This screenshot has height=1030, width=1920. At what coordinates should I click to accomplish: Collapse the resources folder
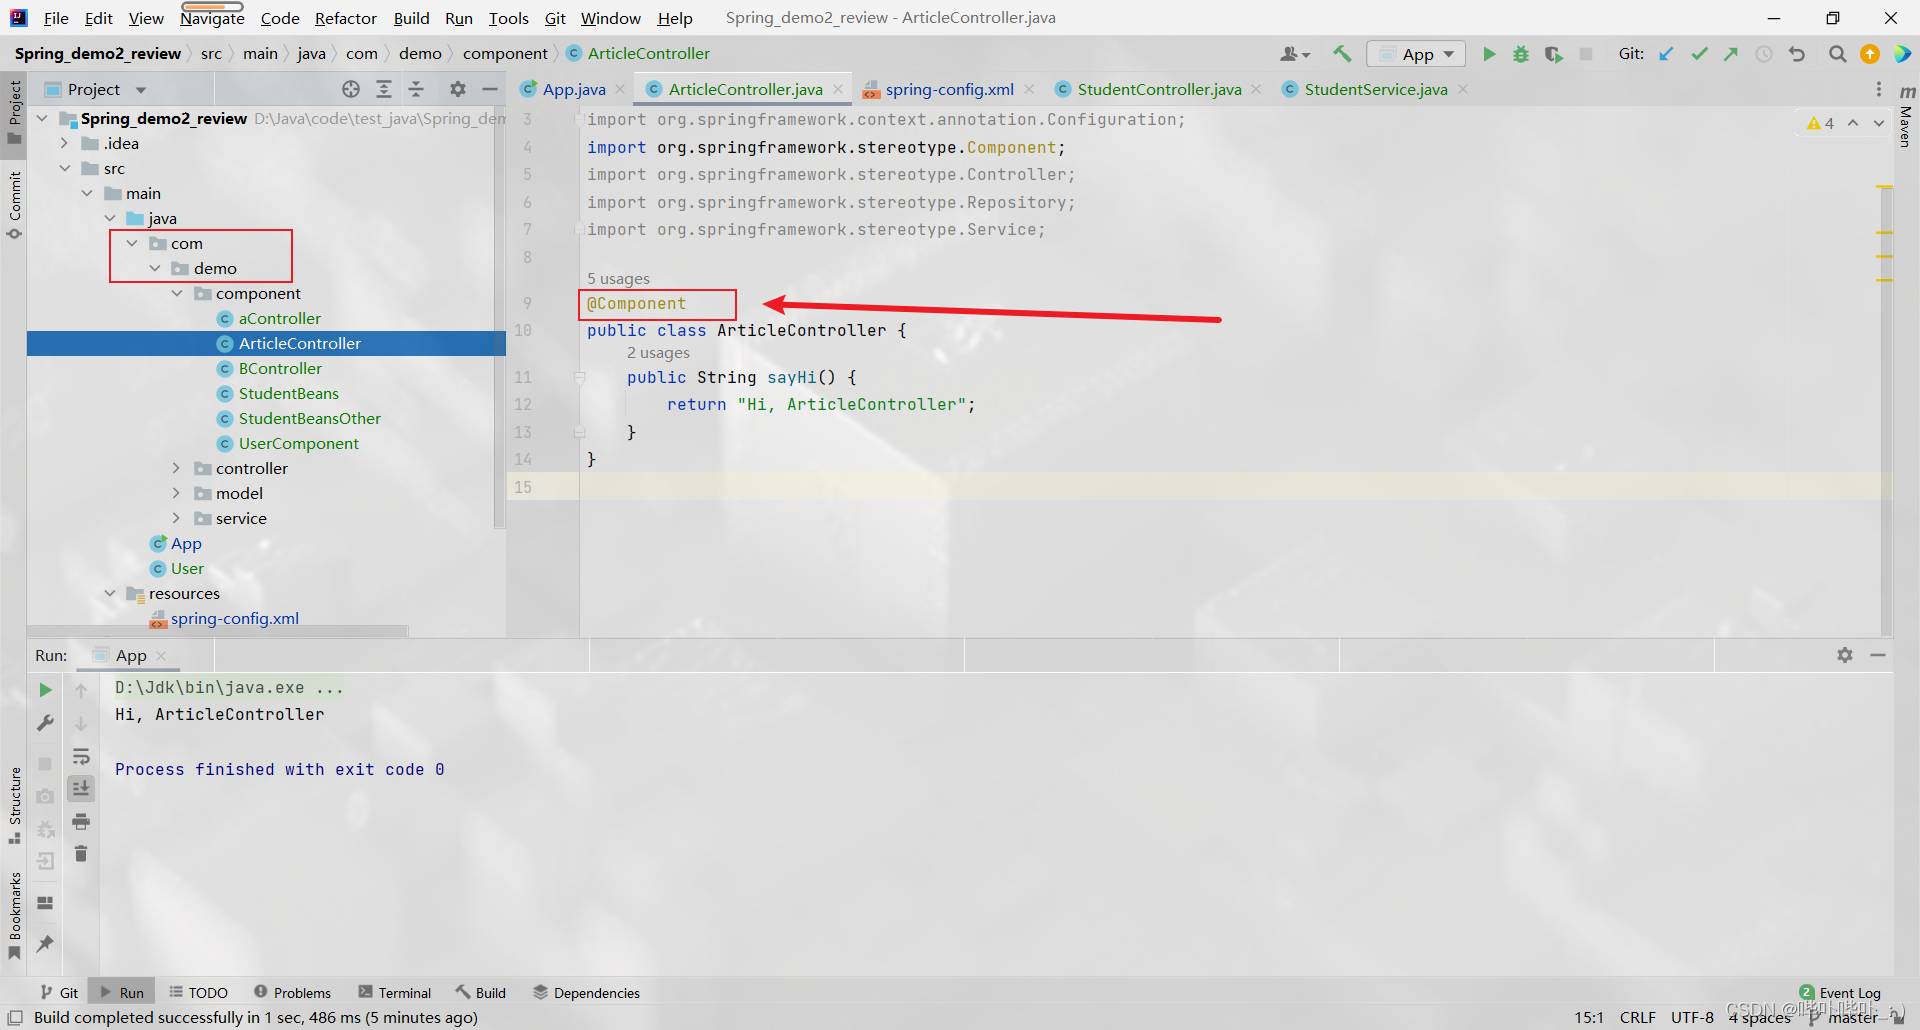point(110,593)
